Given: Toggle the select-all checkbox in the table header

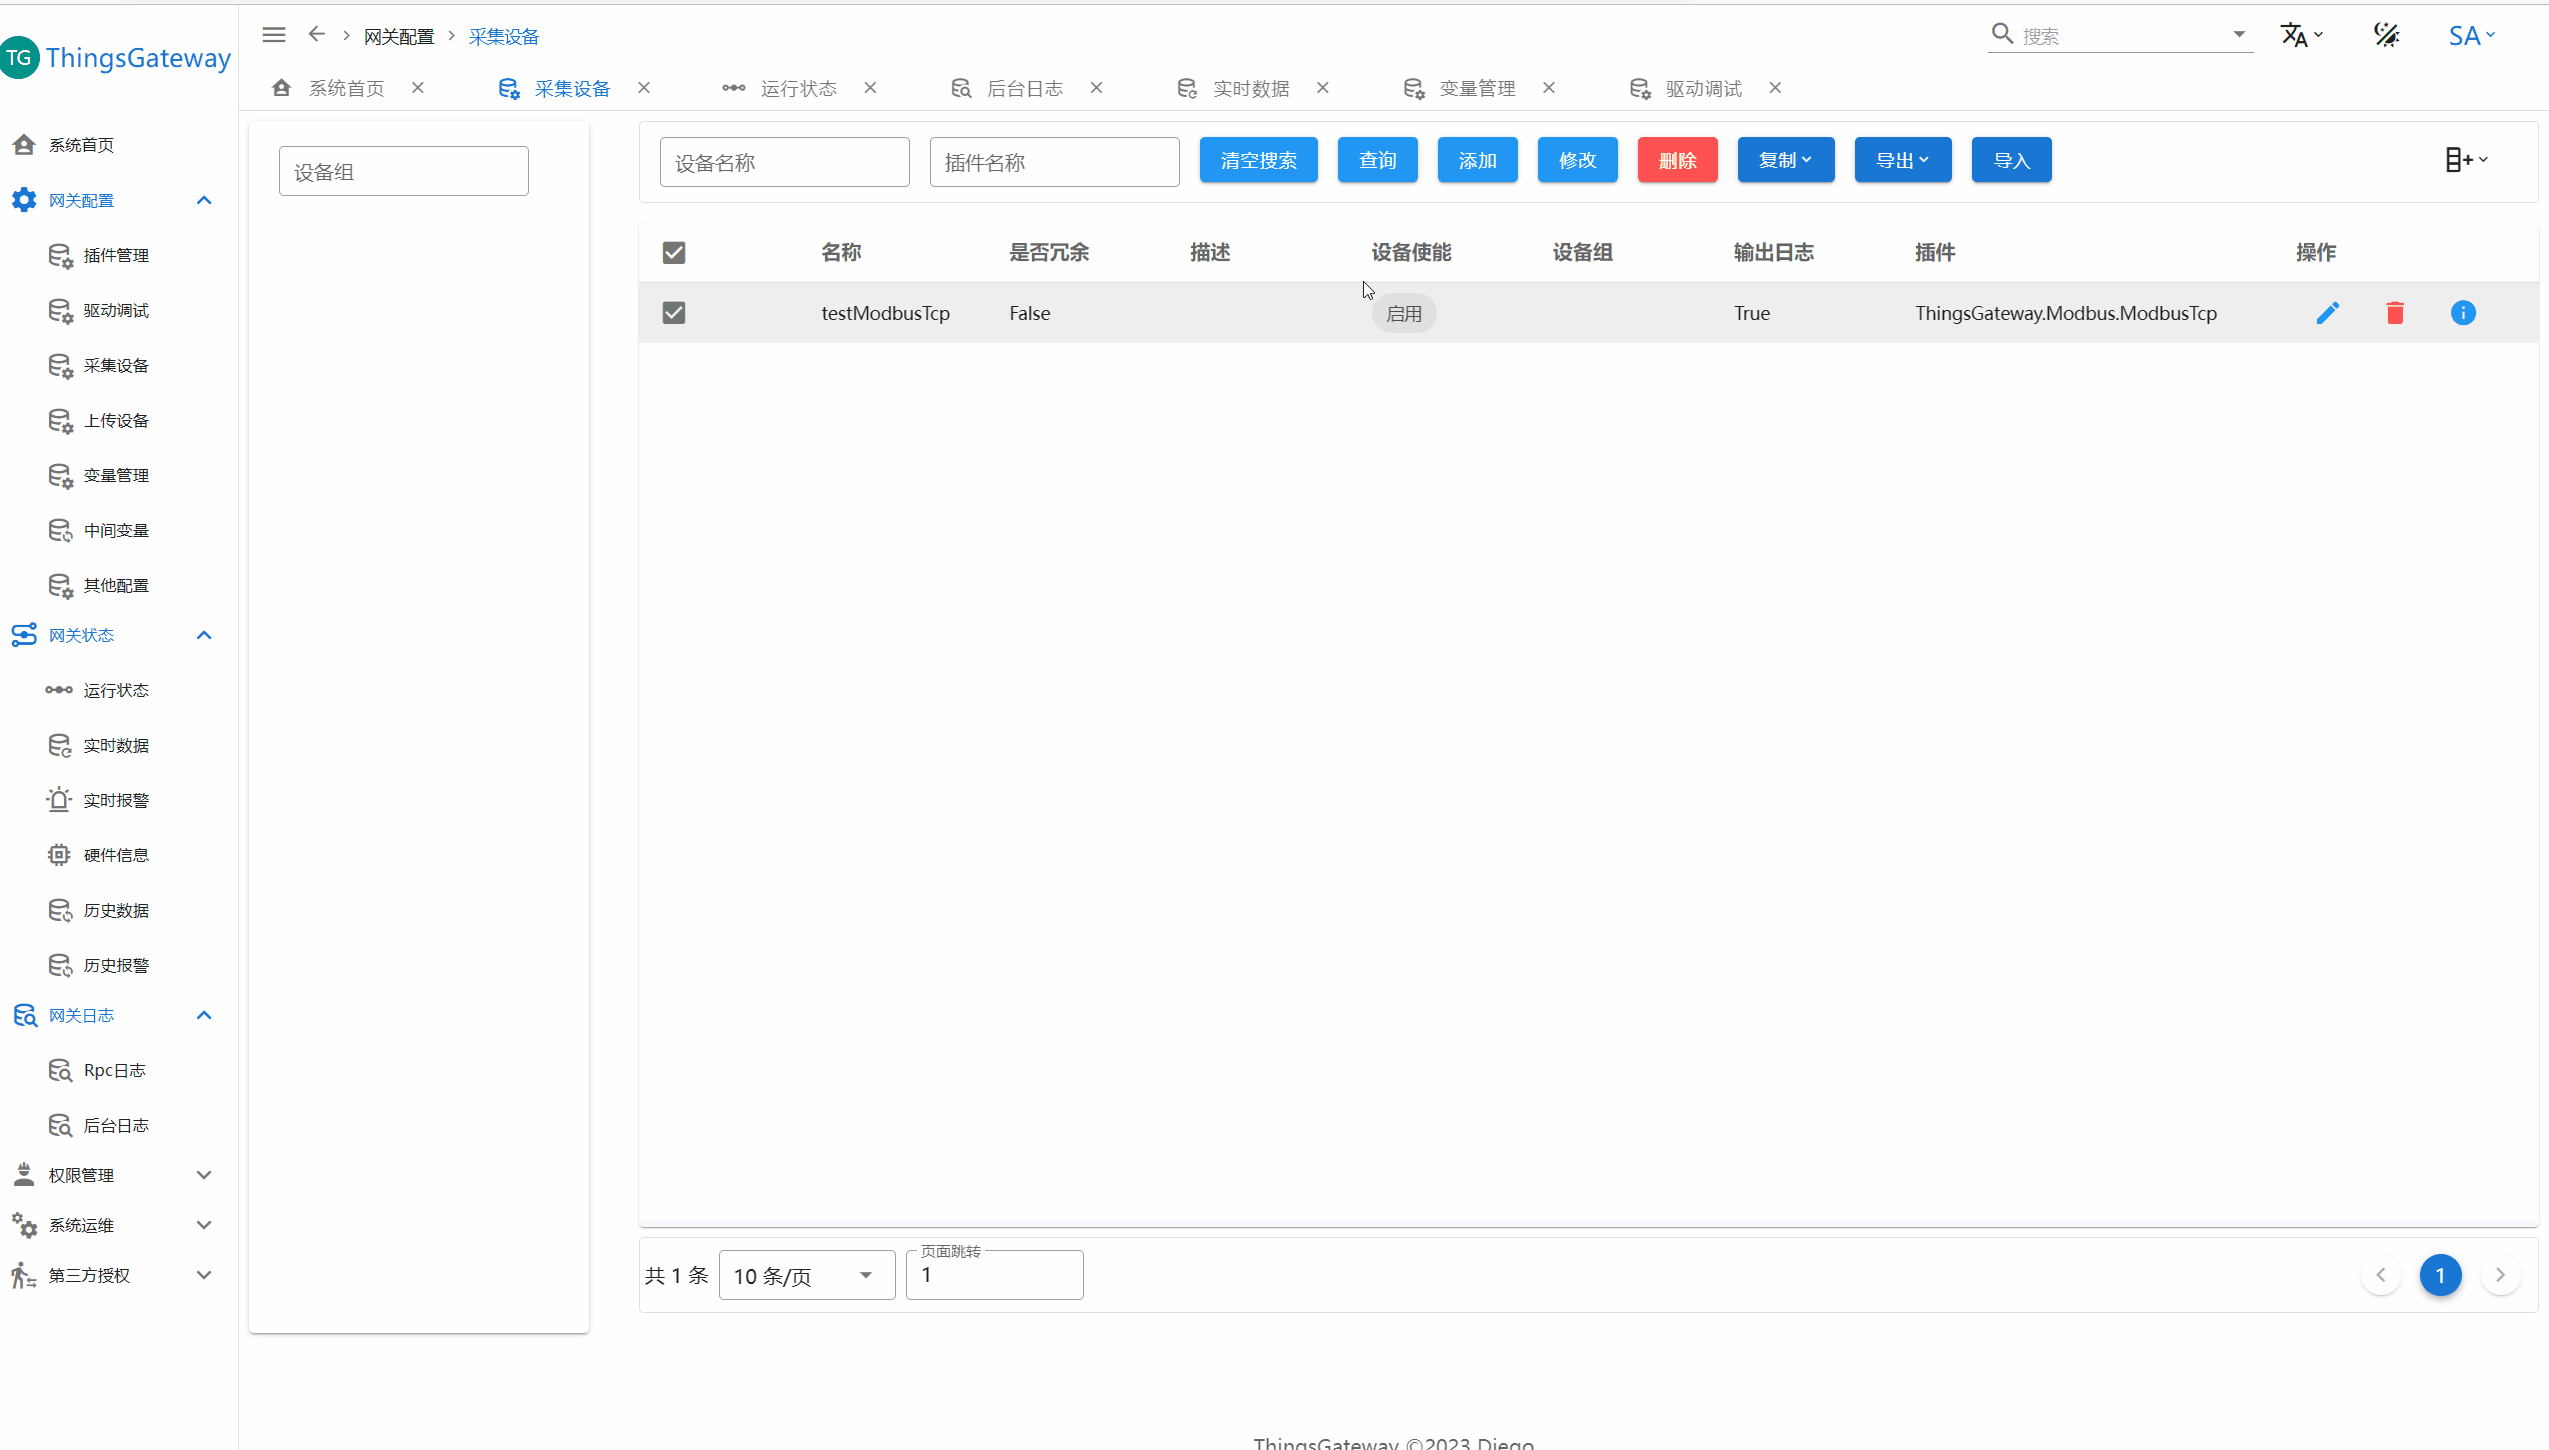Looking at the screenshot, I should pos(674,253).
